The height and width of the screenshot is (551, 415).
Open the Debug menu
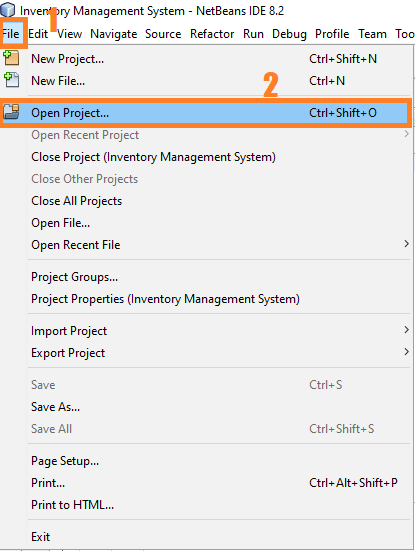point(289,34)
